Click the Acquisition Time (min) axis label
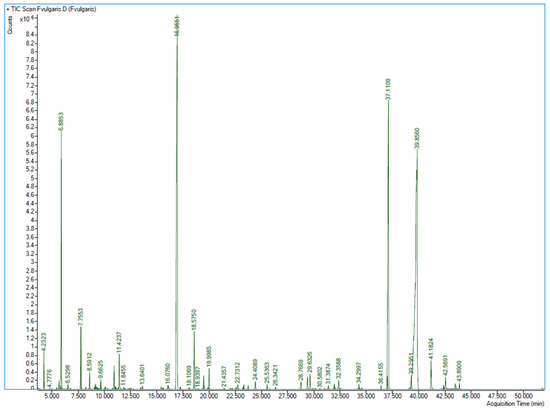This screenshot has height=410, width=550. (x=515, y=404)
